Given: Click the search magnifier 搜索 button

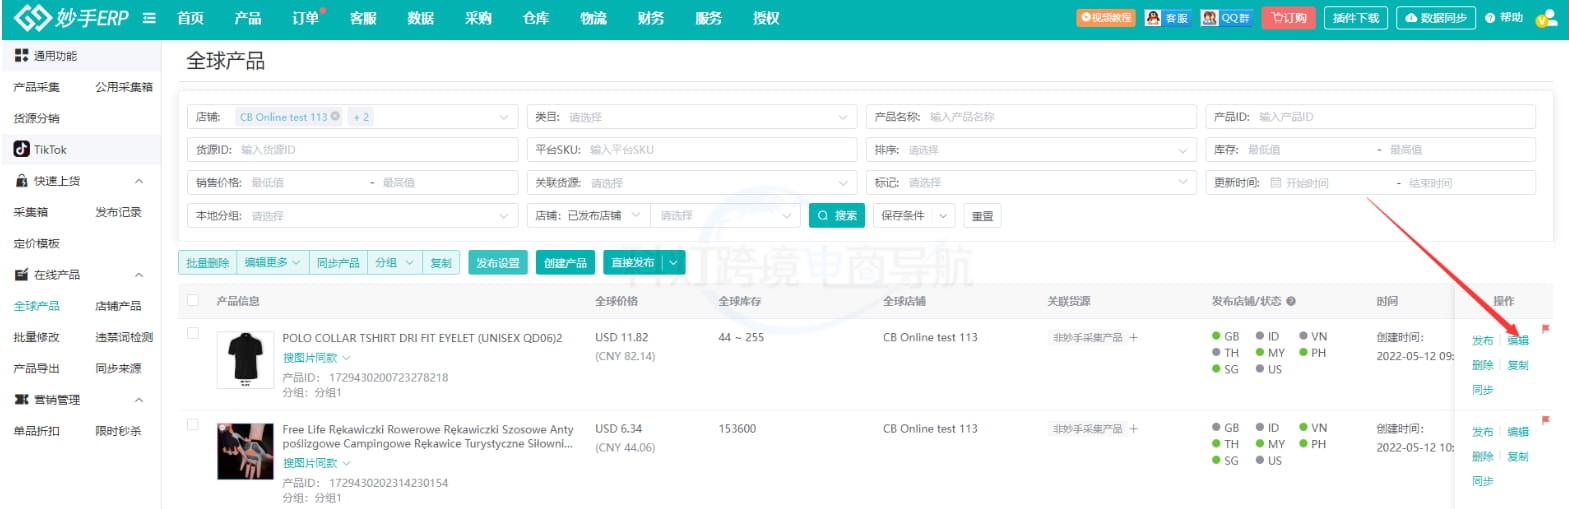Looking at the screenshot, I should [837, 215].
